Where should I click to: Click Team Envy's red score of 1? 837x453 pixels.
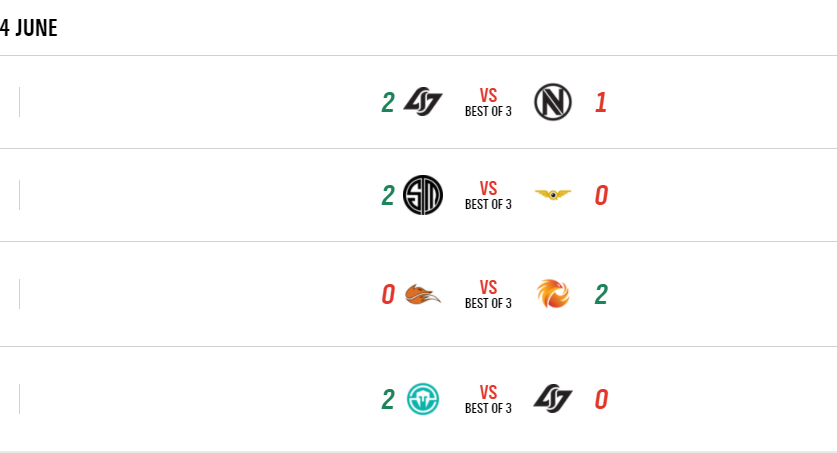point(601,102)
